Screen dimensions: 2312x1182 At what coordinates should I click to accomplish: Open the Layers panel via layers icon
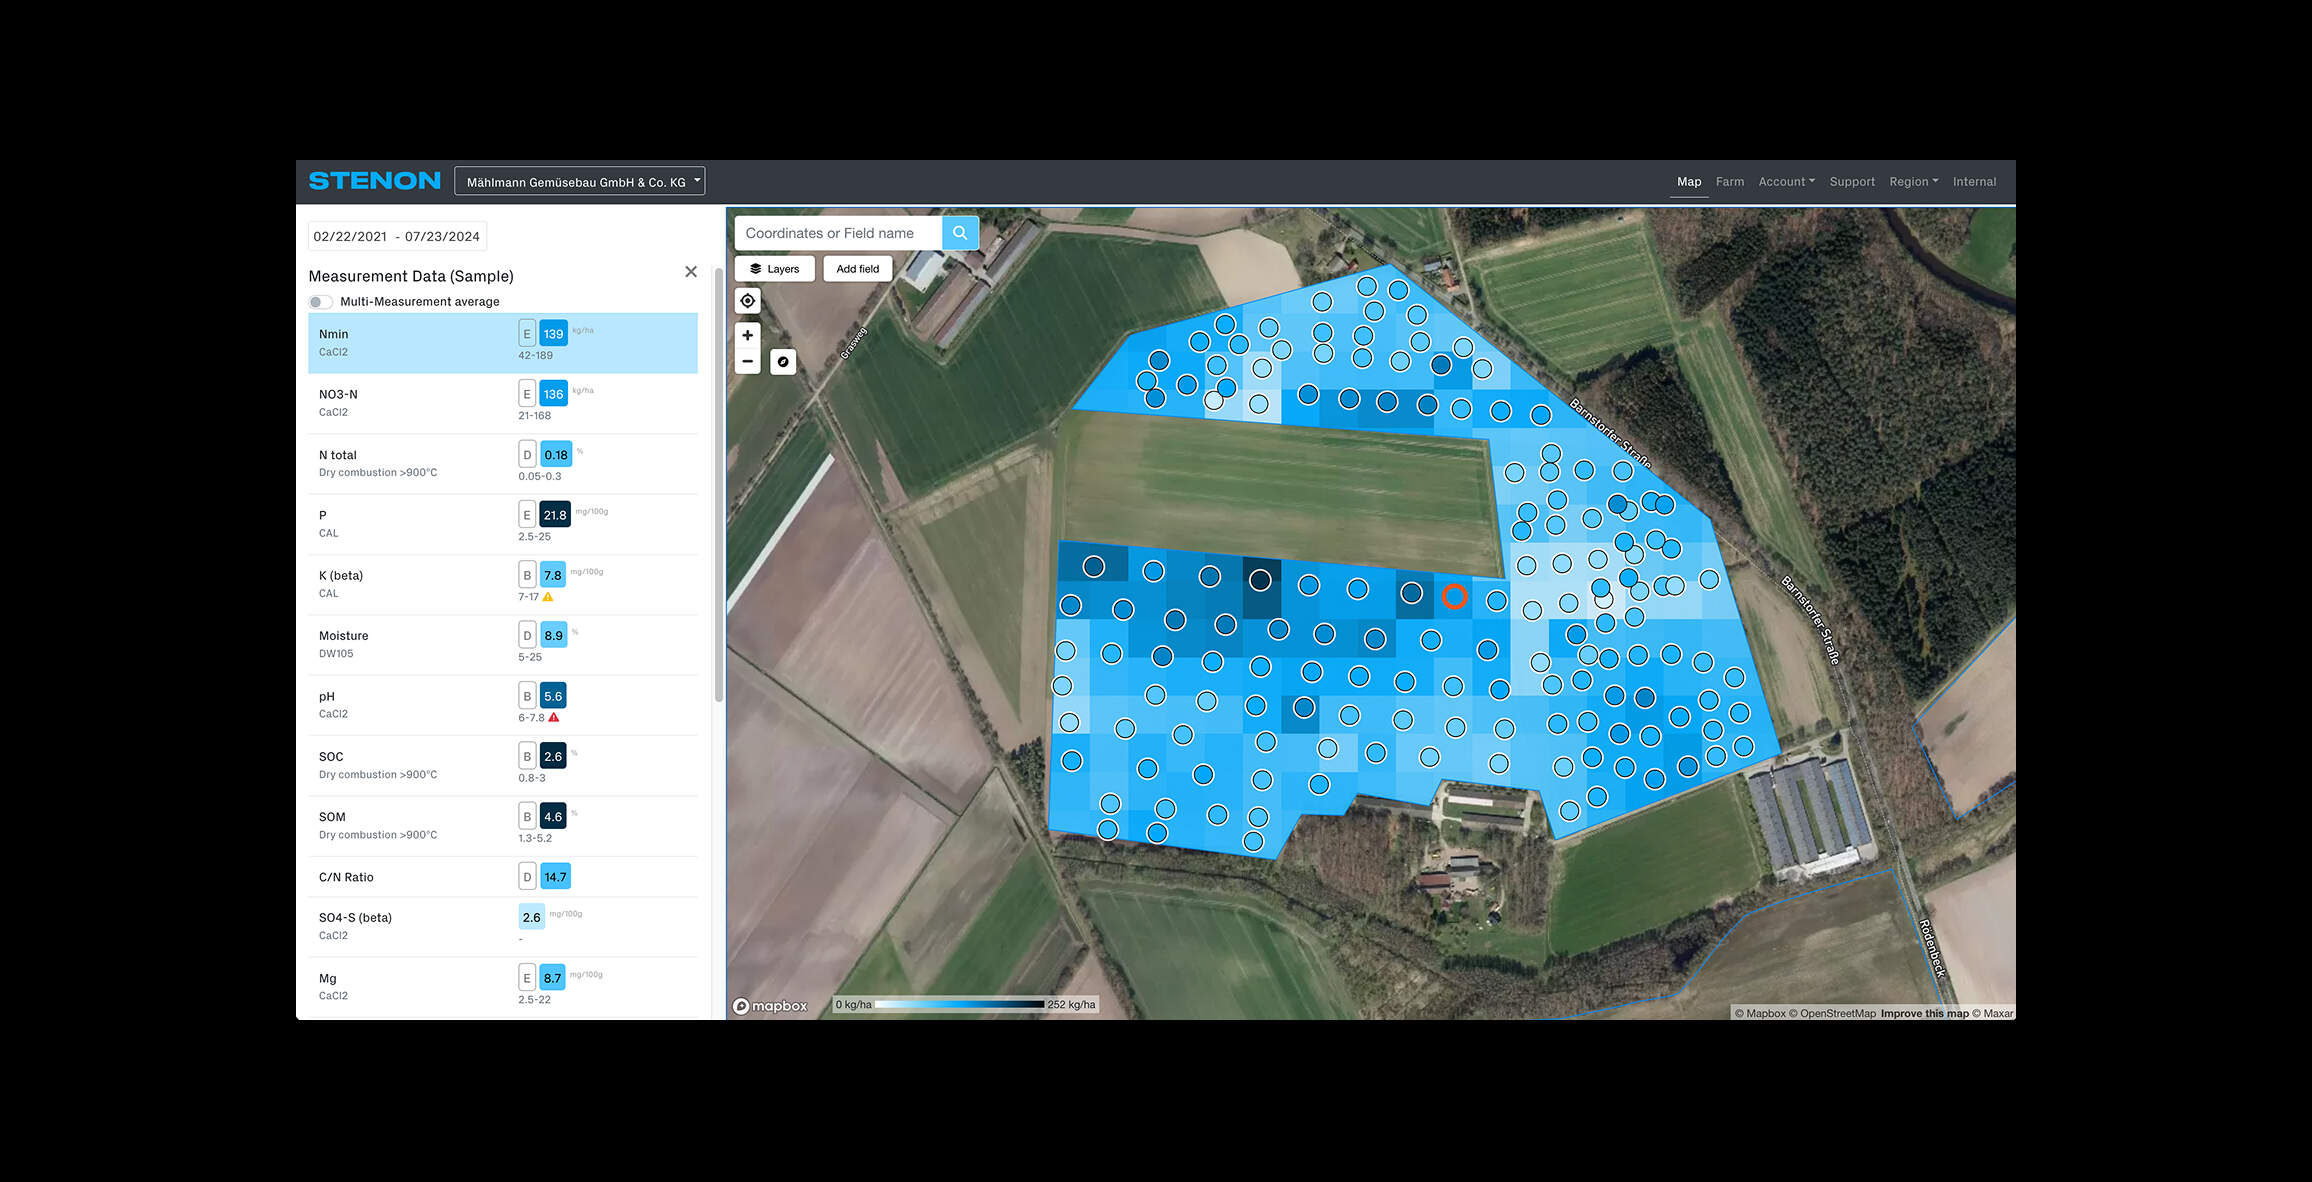(x=757, y=268)
